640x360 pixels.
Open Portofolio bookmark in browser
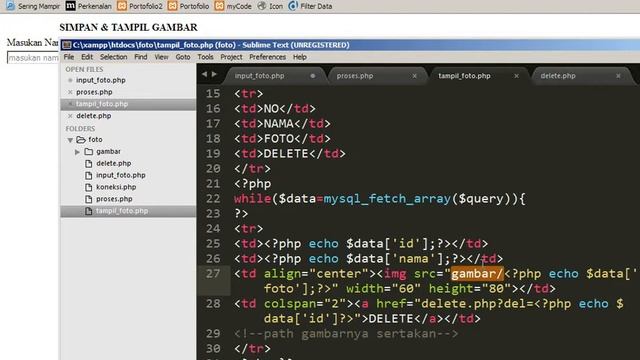click(x=188, y=6)
